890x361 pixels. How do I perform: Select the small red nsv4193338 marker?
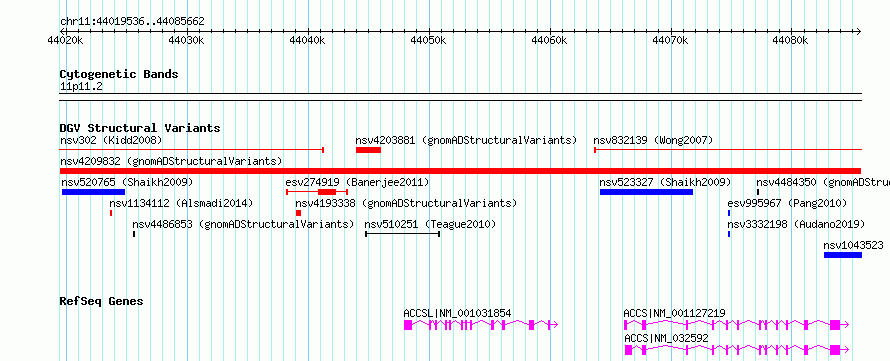click(299, 213)
